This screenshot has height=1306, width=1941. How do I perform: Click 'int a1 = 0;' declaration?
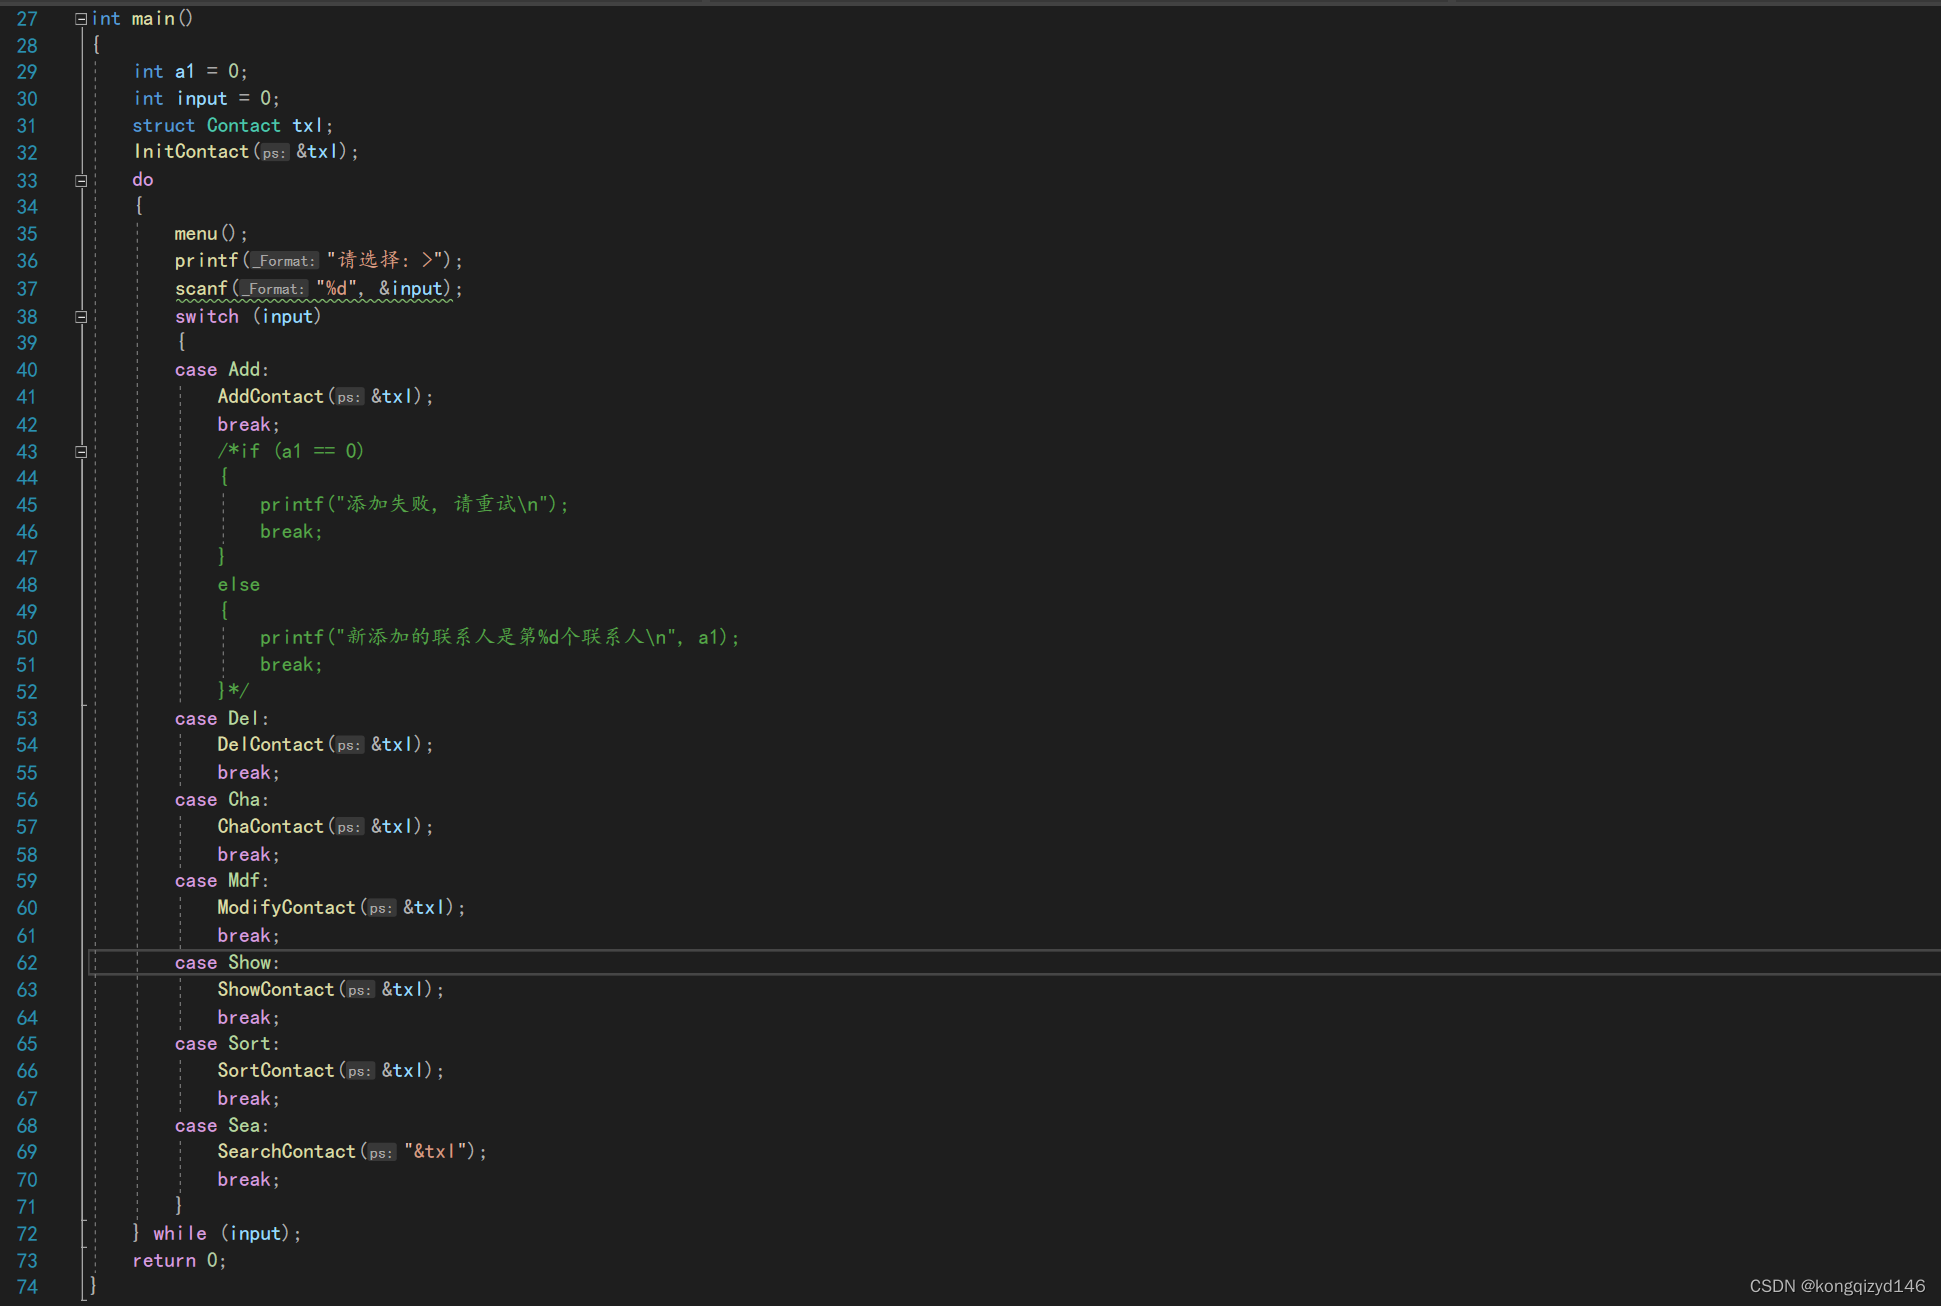point(190,72)
